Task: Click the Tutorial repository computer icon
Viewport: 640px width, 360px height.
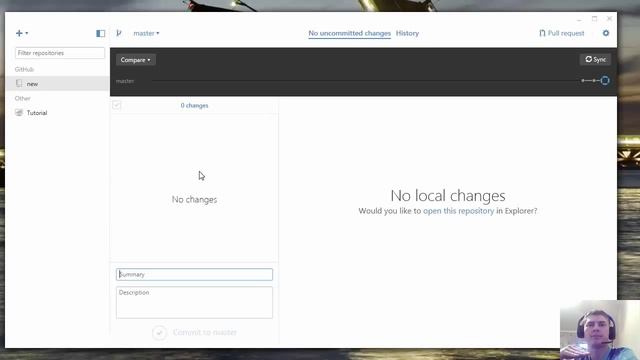Action: point(19,113)
